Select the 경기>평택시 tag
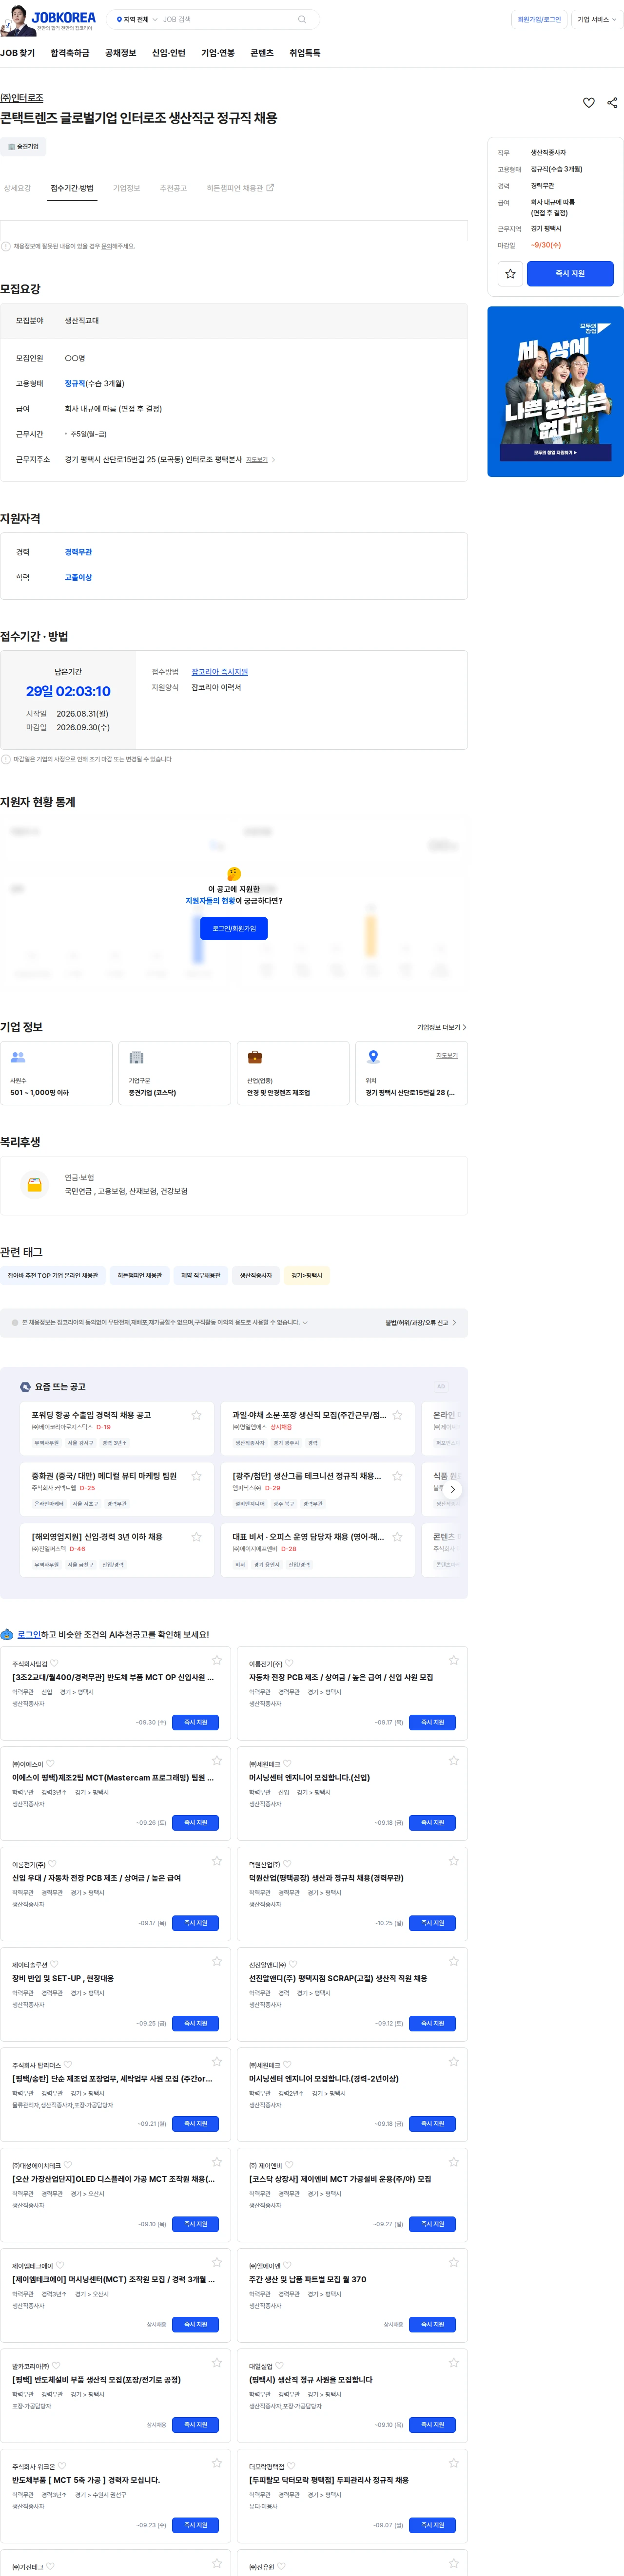The image size is (624, 2576). point(307,1275)
